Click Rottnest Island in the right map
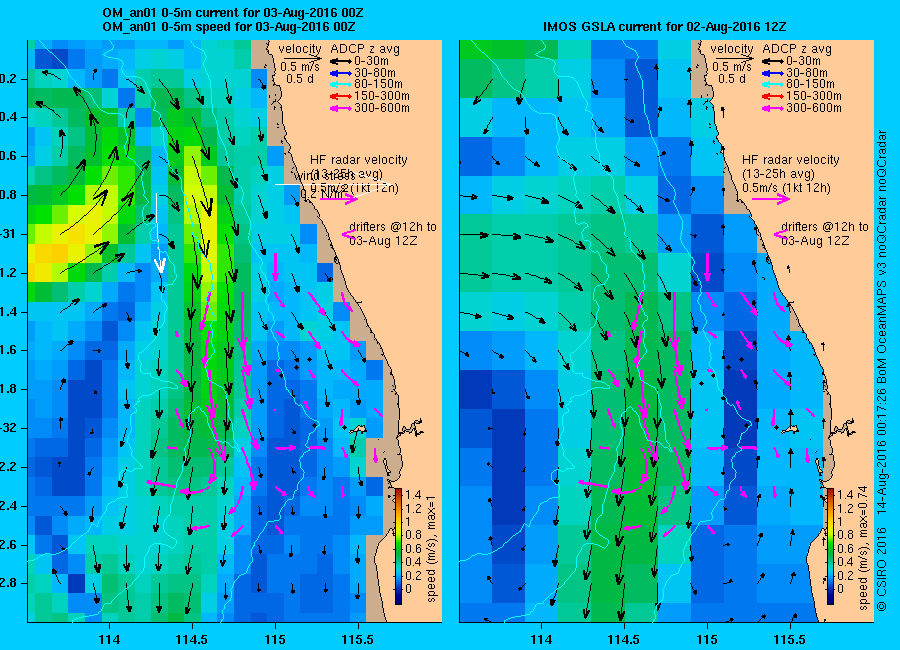 point(790,429)
